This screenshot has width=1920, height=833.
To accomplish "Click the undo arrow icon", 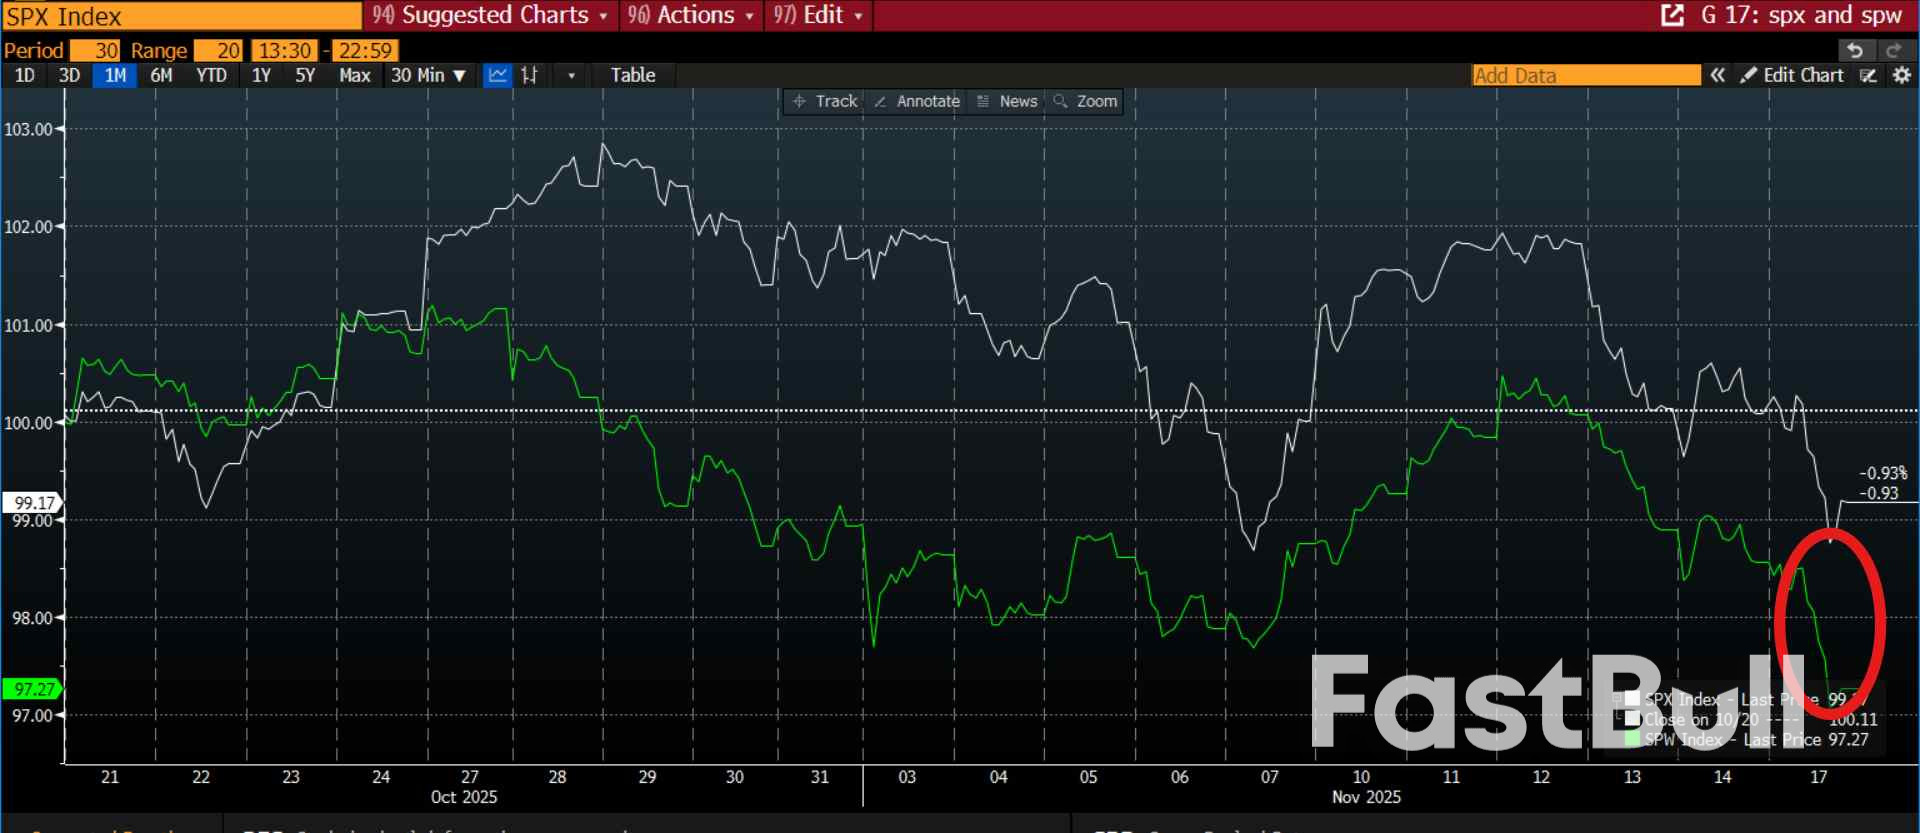I will coord(1855,50).
